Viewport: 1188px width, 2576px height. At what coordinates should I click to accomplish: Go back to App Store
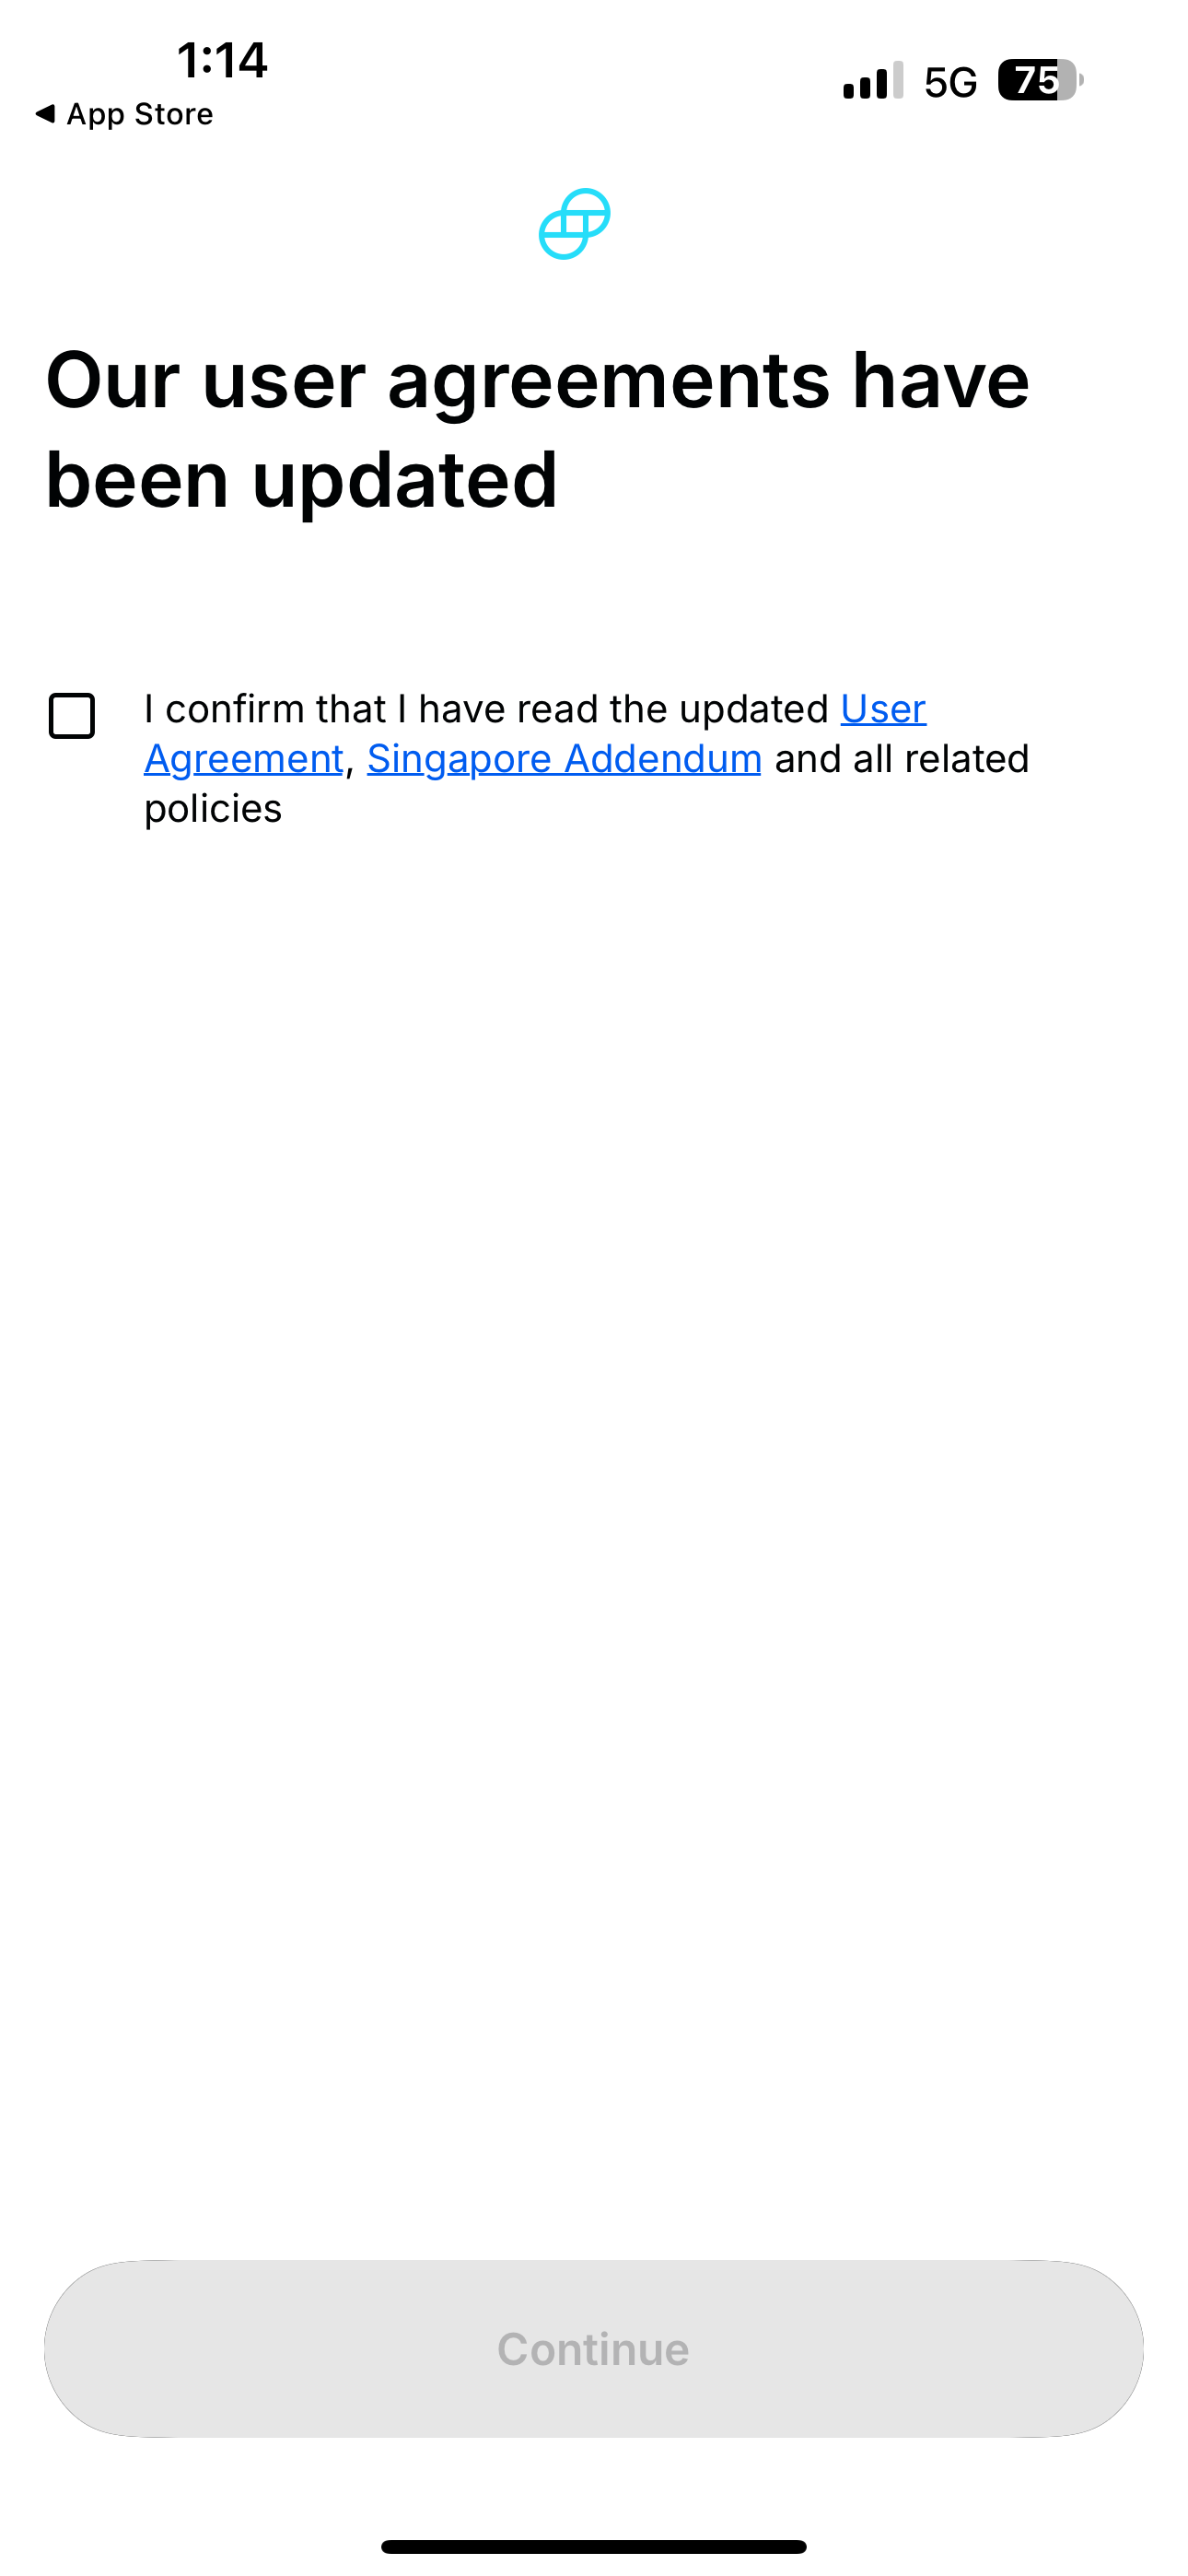point(124,114)
